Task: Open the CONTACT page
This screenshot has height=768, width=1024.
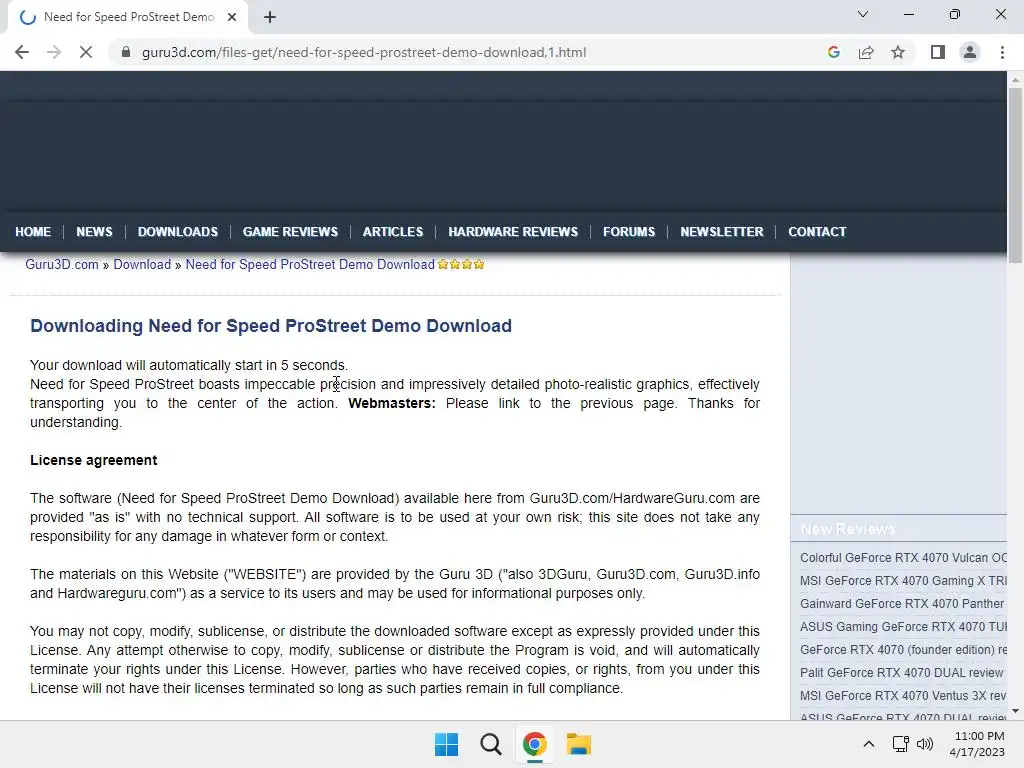Action: [x=817, y=232]
